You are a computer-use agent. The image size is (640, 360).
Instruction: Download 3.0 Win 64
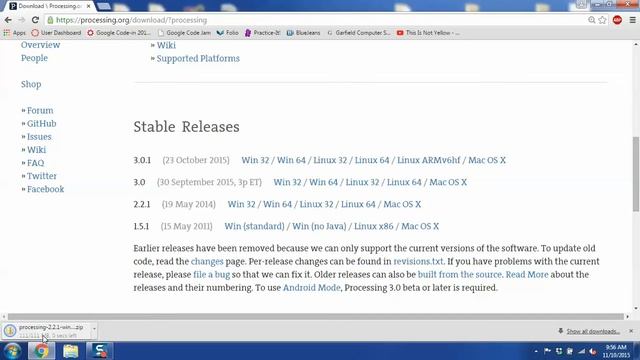pos(323,182)
